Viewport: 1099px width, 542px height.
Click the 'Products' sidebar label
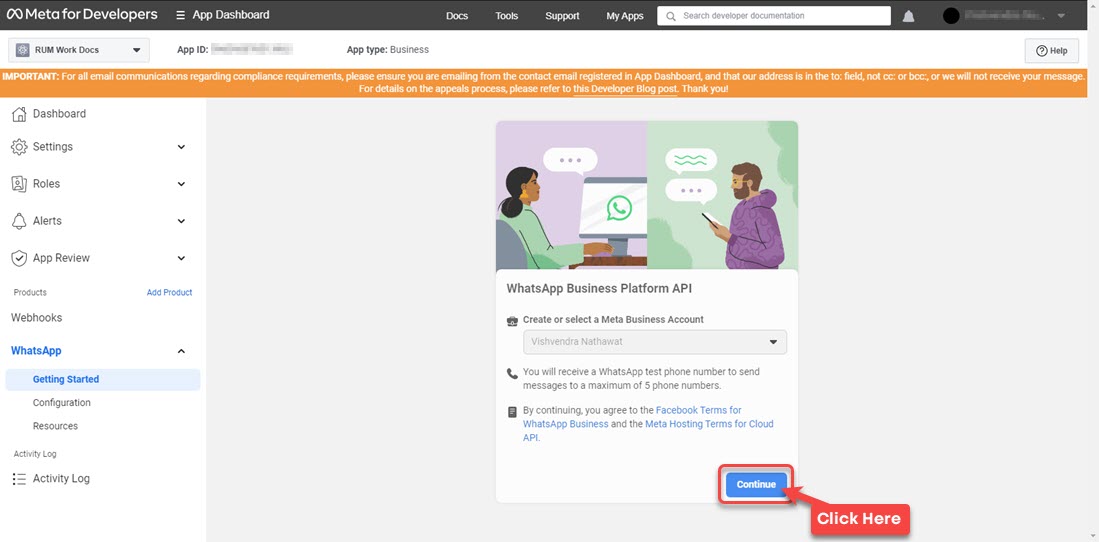point(30,292)
